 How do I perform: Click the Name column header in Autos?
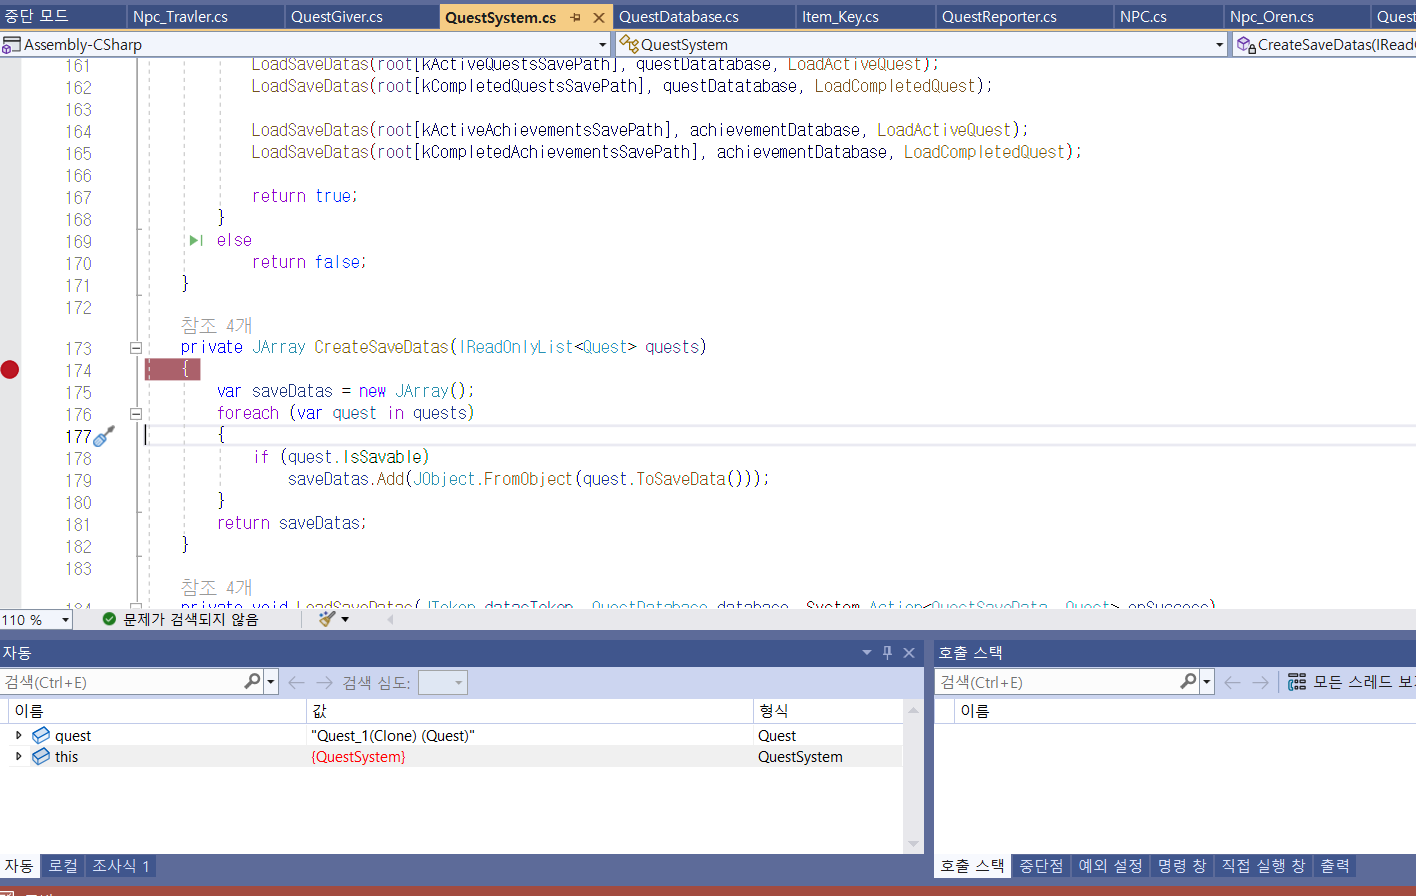(157, 711)
